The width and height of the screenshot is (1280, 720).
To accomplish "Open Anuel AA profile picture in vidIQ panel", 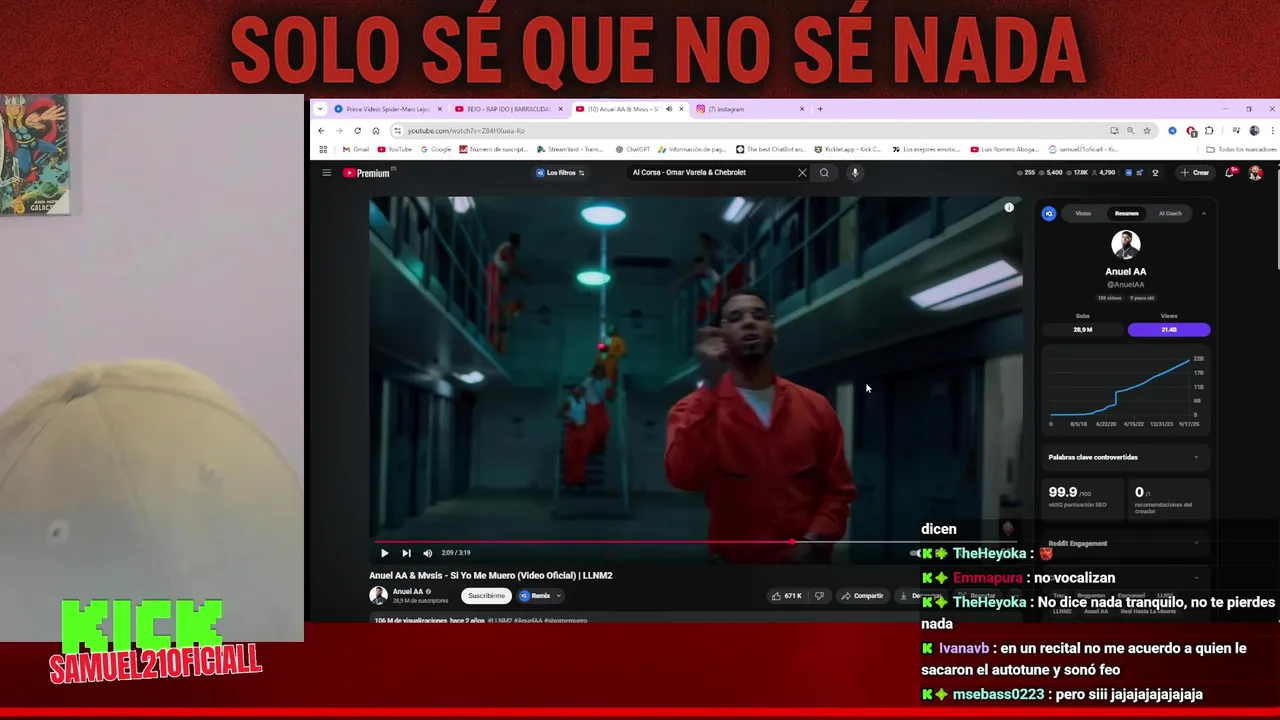I will (1126, 244).
